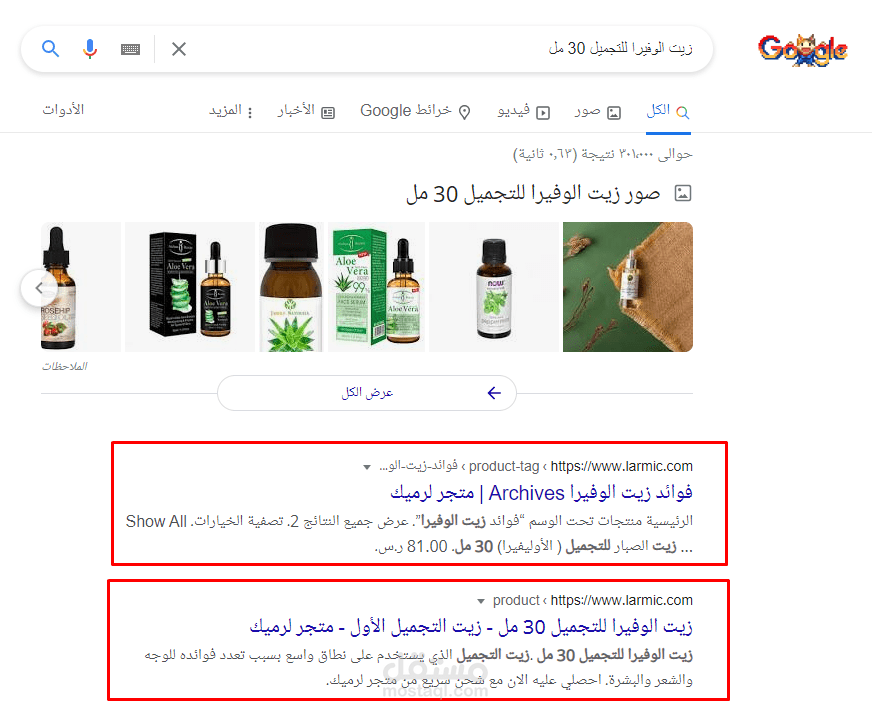Clear the search box with X
The width and height of the screenshot is (872, 714).
(x=179, y=49)
